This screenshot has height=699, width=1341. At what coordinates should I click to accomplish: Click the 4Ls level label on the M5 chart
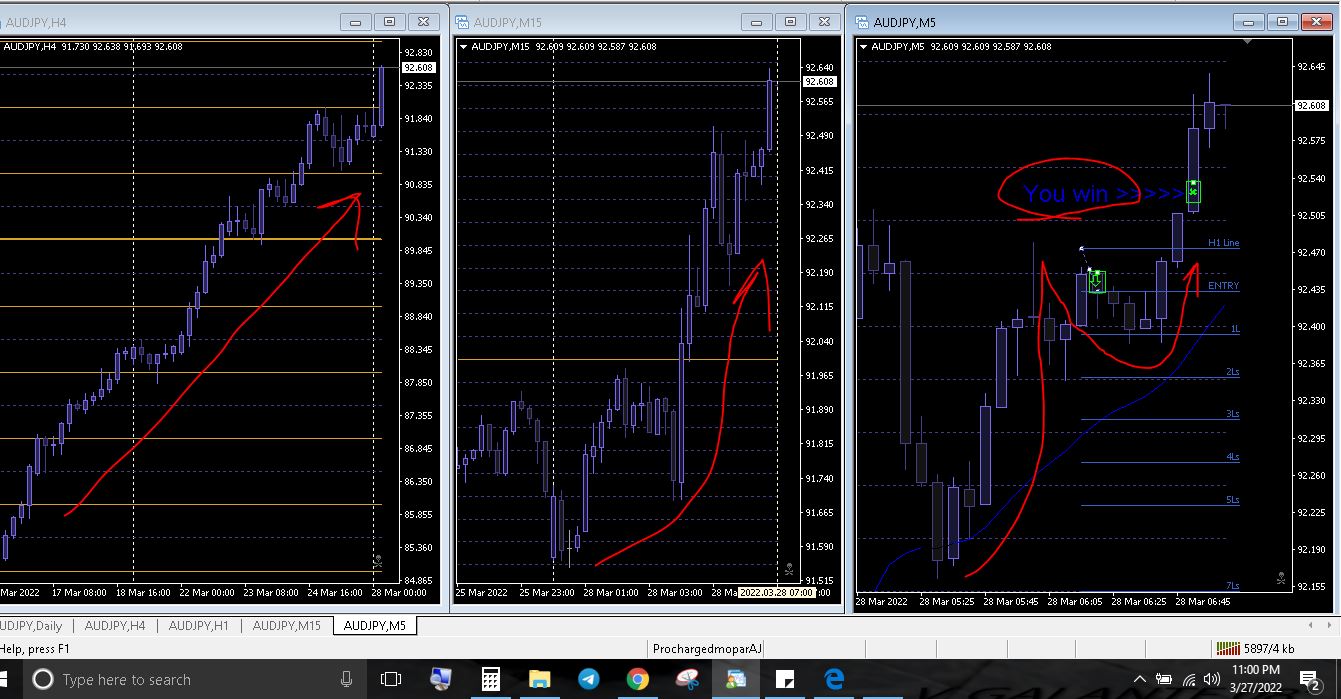tap(1232, 457)
